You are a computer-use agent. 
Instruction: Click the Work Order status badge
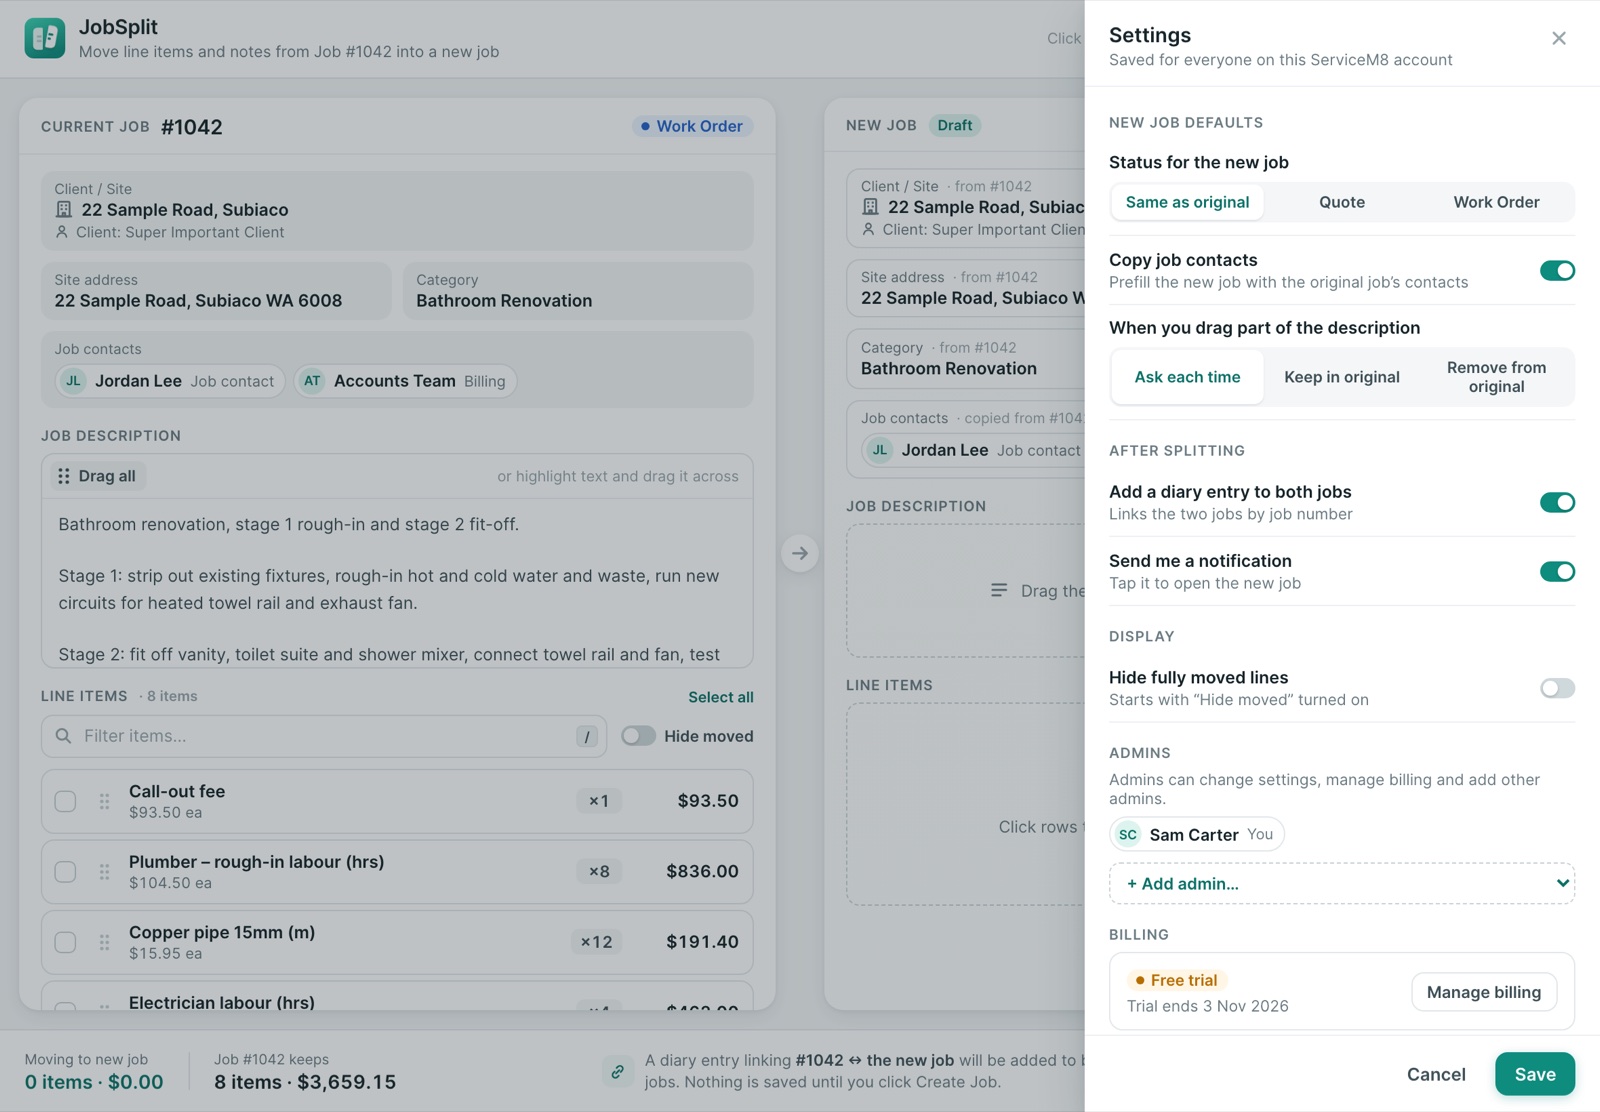(692, 126)
